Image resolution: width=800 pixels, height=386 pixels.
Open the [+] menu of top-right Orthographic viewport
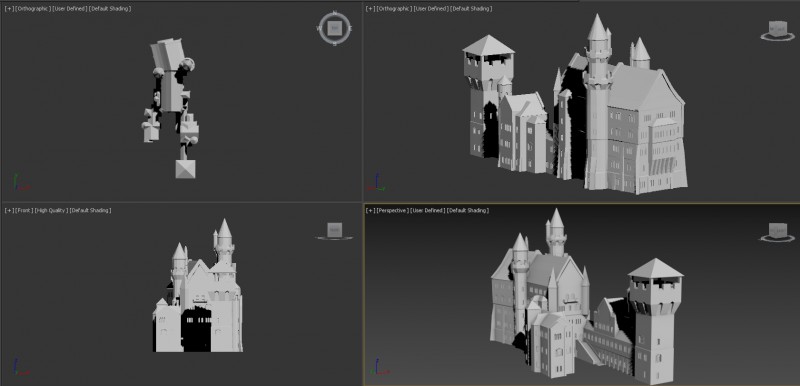point(371,9)
